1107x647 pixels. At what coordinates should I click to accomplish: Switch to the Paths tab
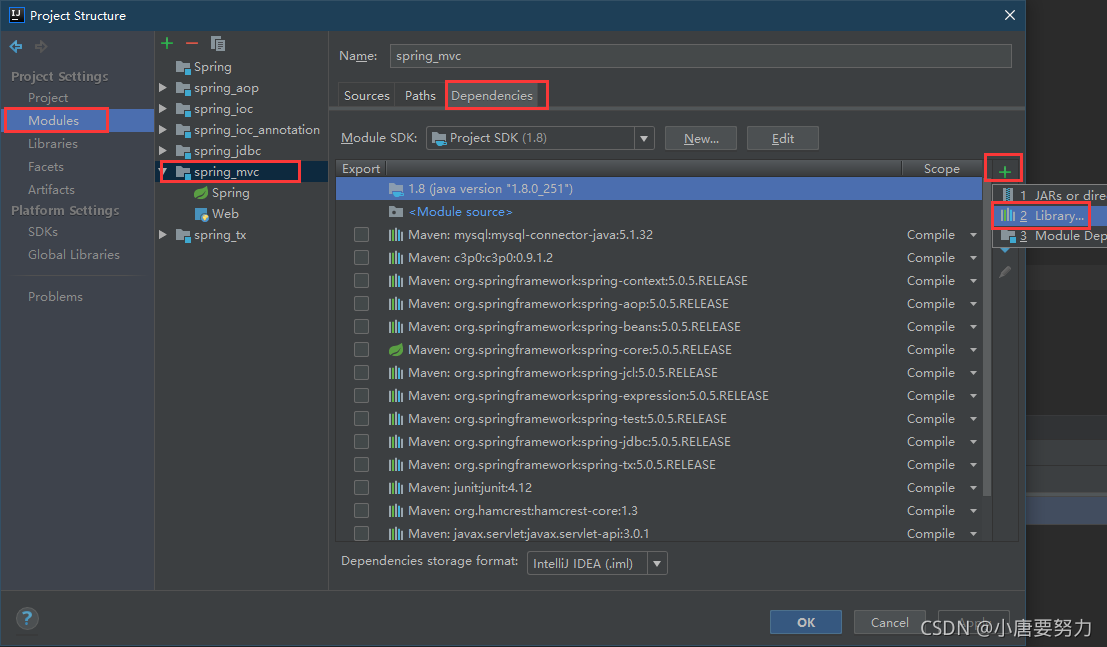(x=420, y=95)
